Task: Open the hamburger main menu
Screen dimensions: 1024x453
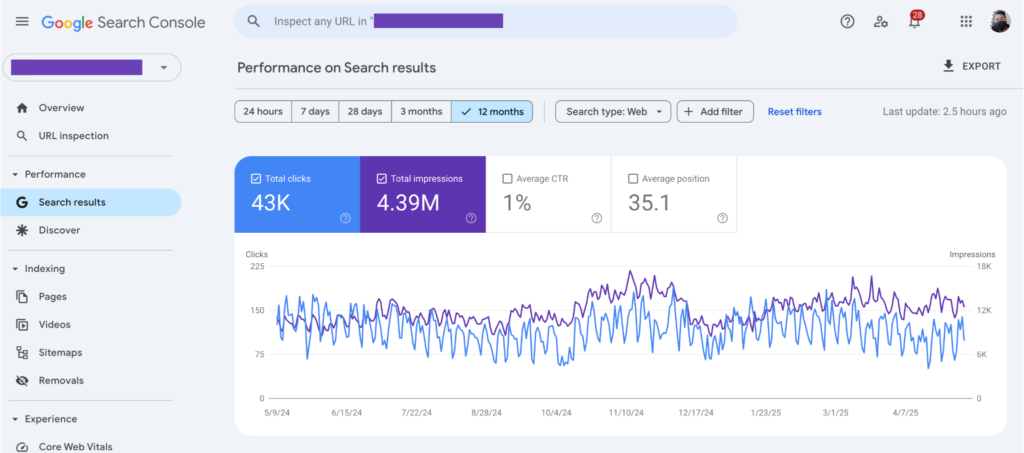Action: (22, 22)
